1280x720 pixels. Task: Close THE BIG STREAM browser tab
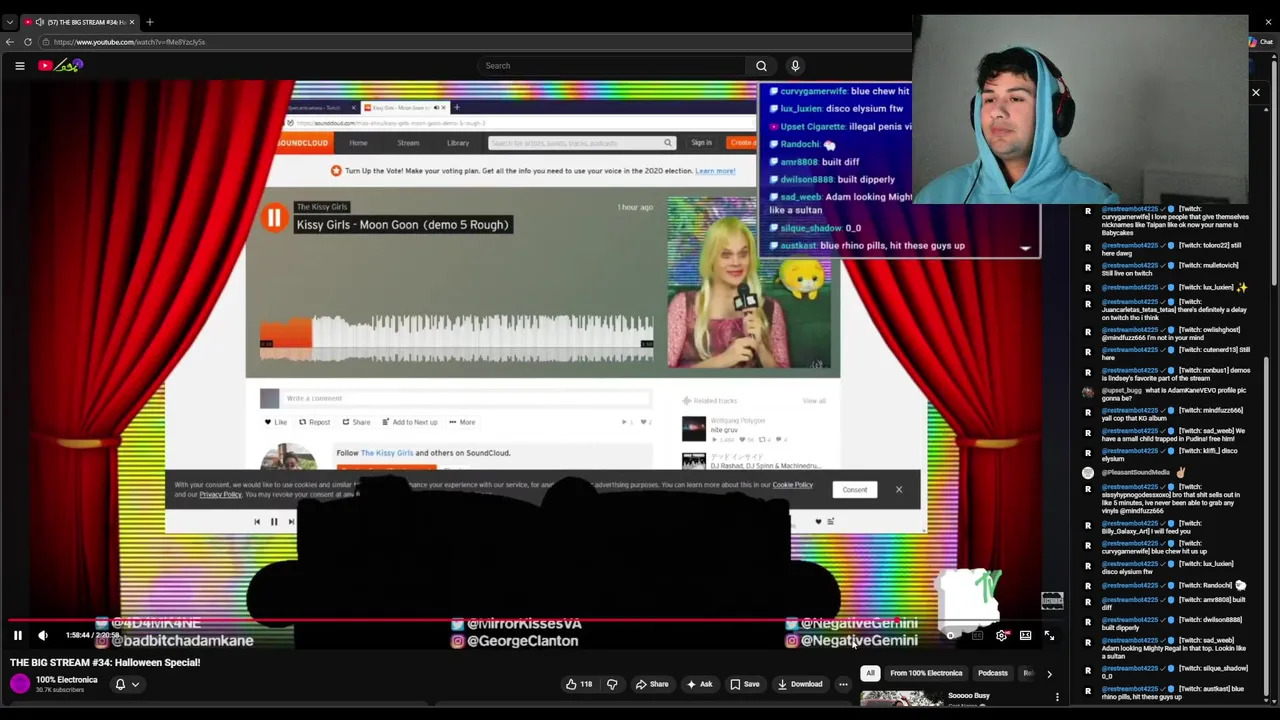(x=131, y=22)
